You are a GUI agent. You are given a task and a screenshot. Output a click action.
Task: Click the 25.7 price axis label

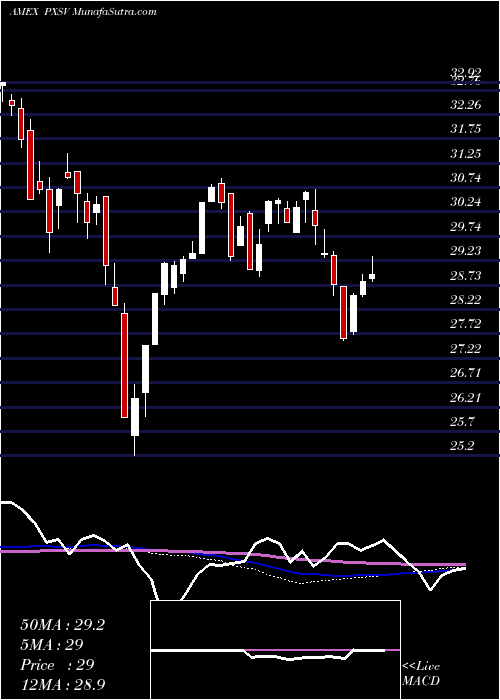462,421
